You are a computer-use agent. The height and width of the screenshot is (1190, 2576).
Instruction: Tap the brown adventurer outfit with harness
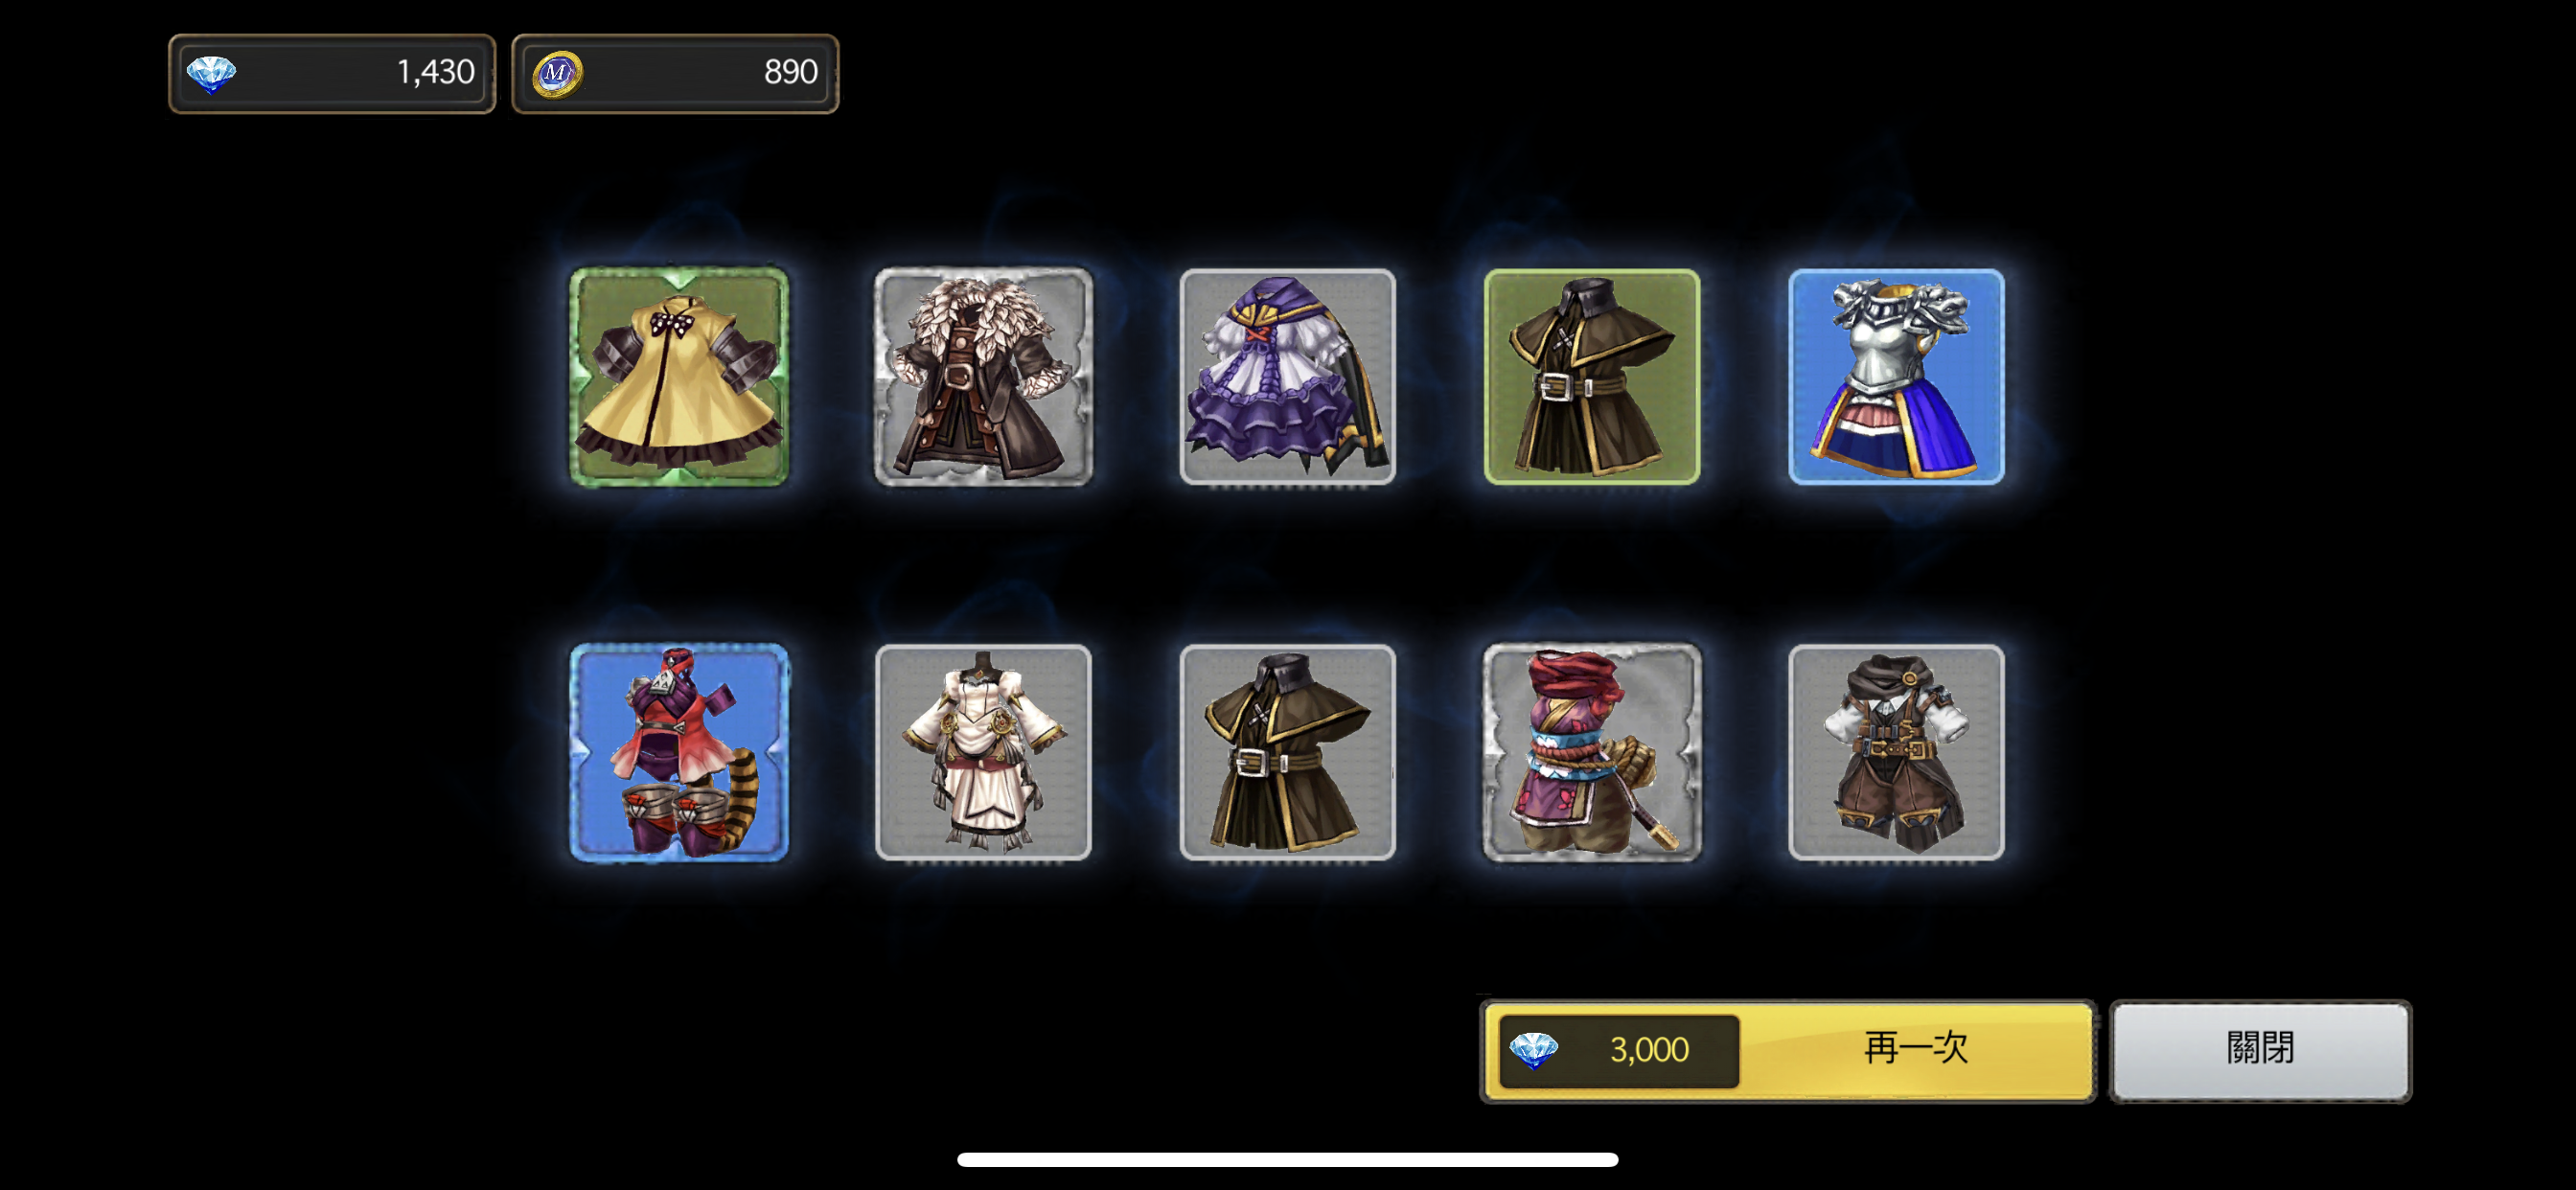coord(1896,752)
